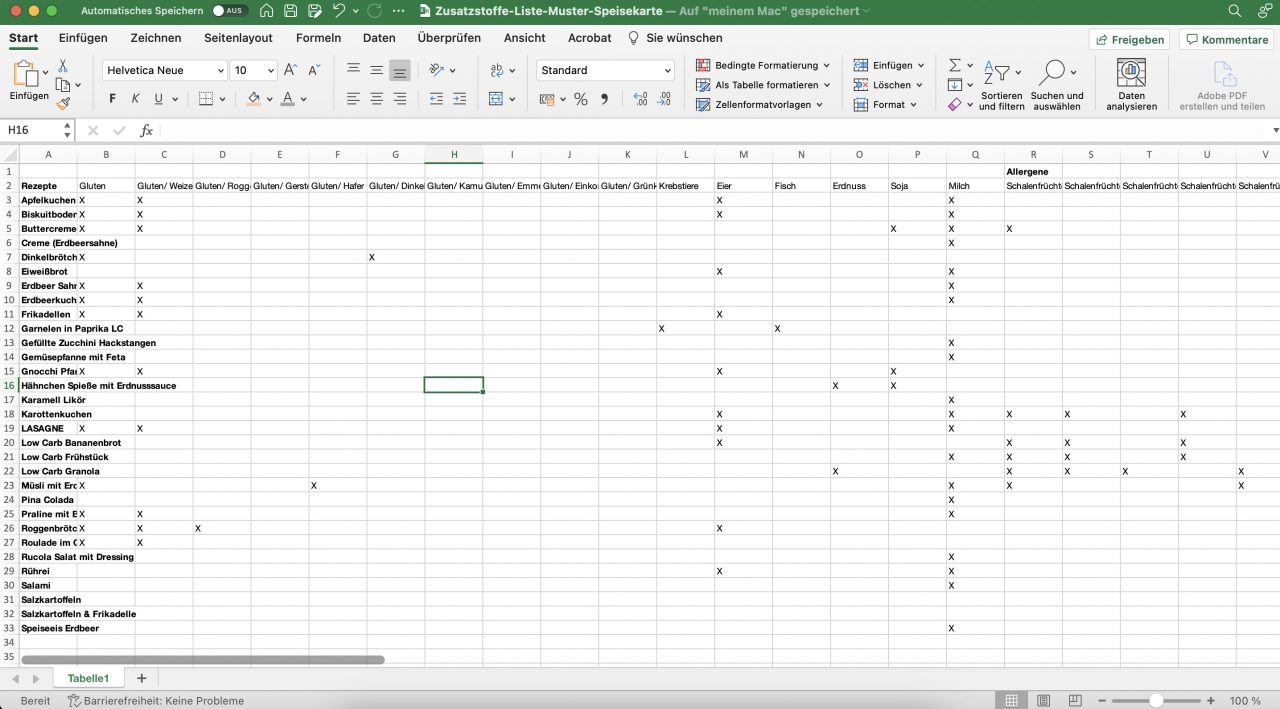Toggle bold formatting with F button
Screen dimensions: 1280x709
tap(112, 99)
